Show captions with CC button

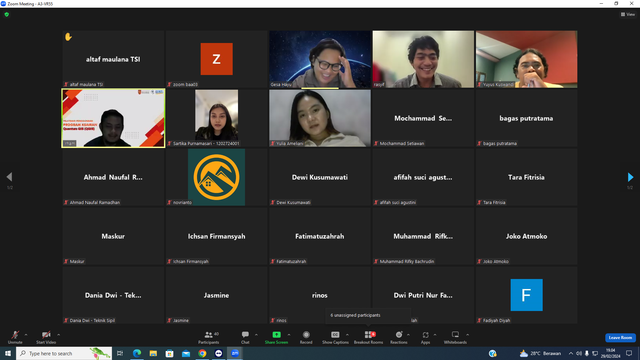click(x=335, y=337)
